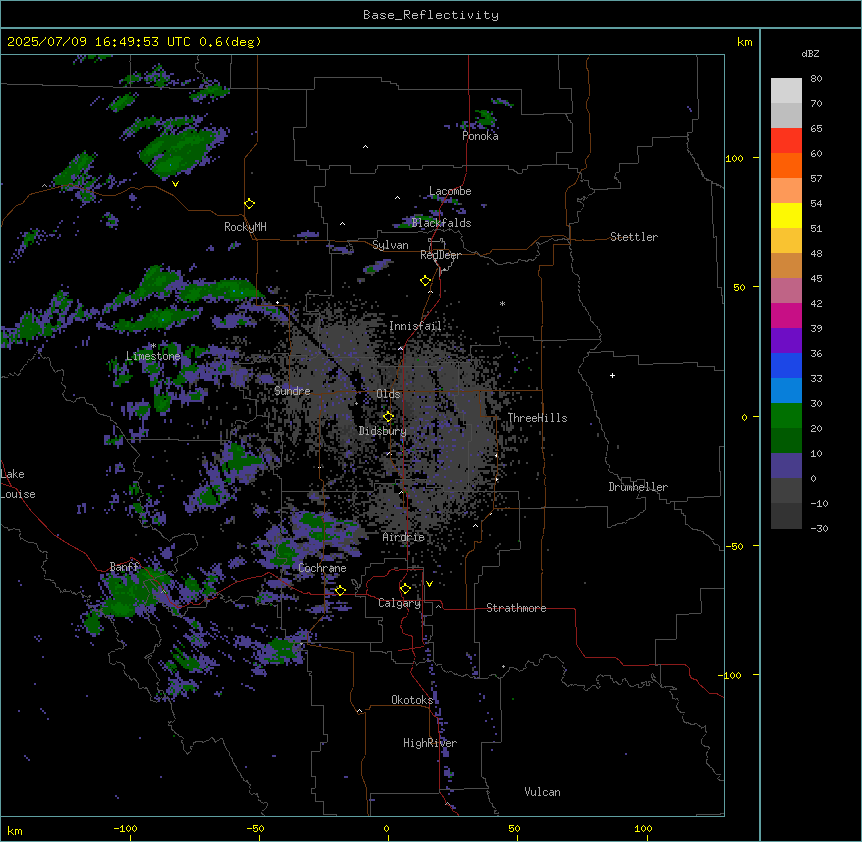
Task: Click the -30 value on the dBZ legend
Action: [819, 528]
